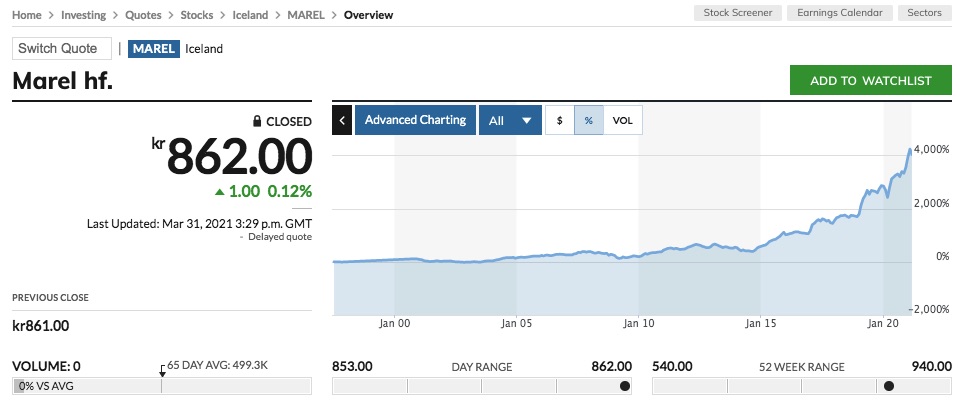Navigate to Stocks breadcrumb
970x408 pixels.
[199, 15]
